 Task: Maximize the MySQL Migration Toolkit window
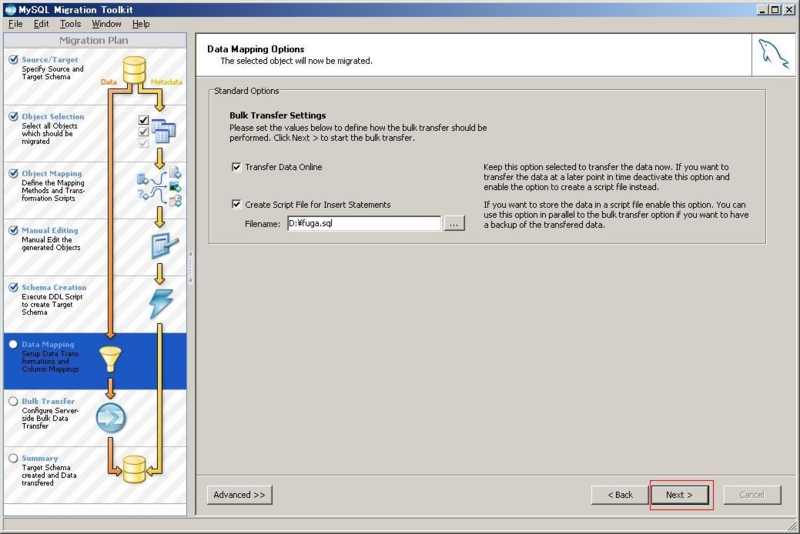coord(775,10)
